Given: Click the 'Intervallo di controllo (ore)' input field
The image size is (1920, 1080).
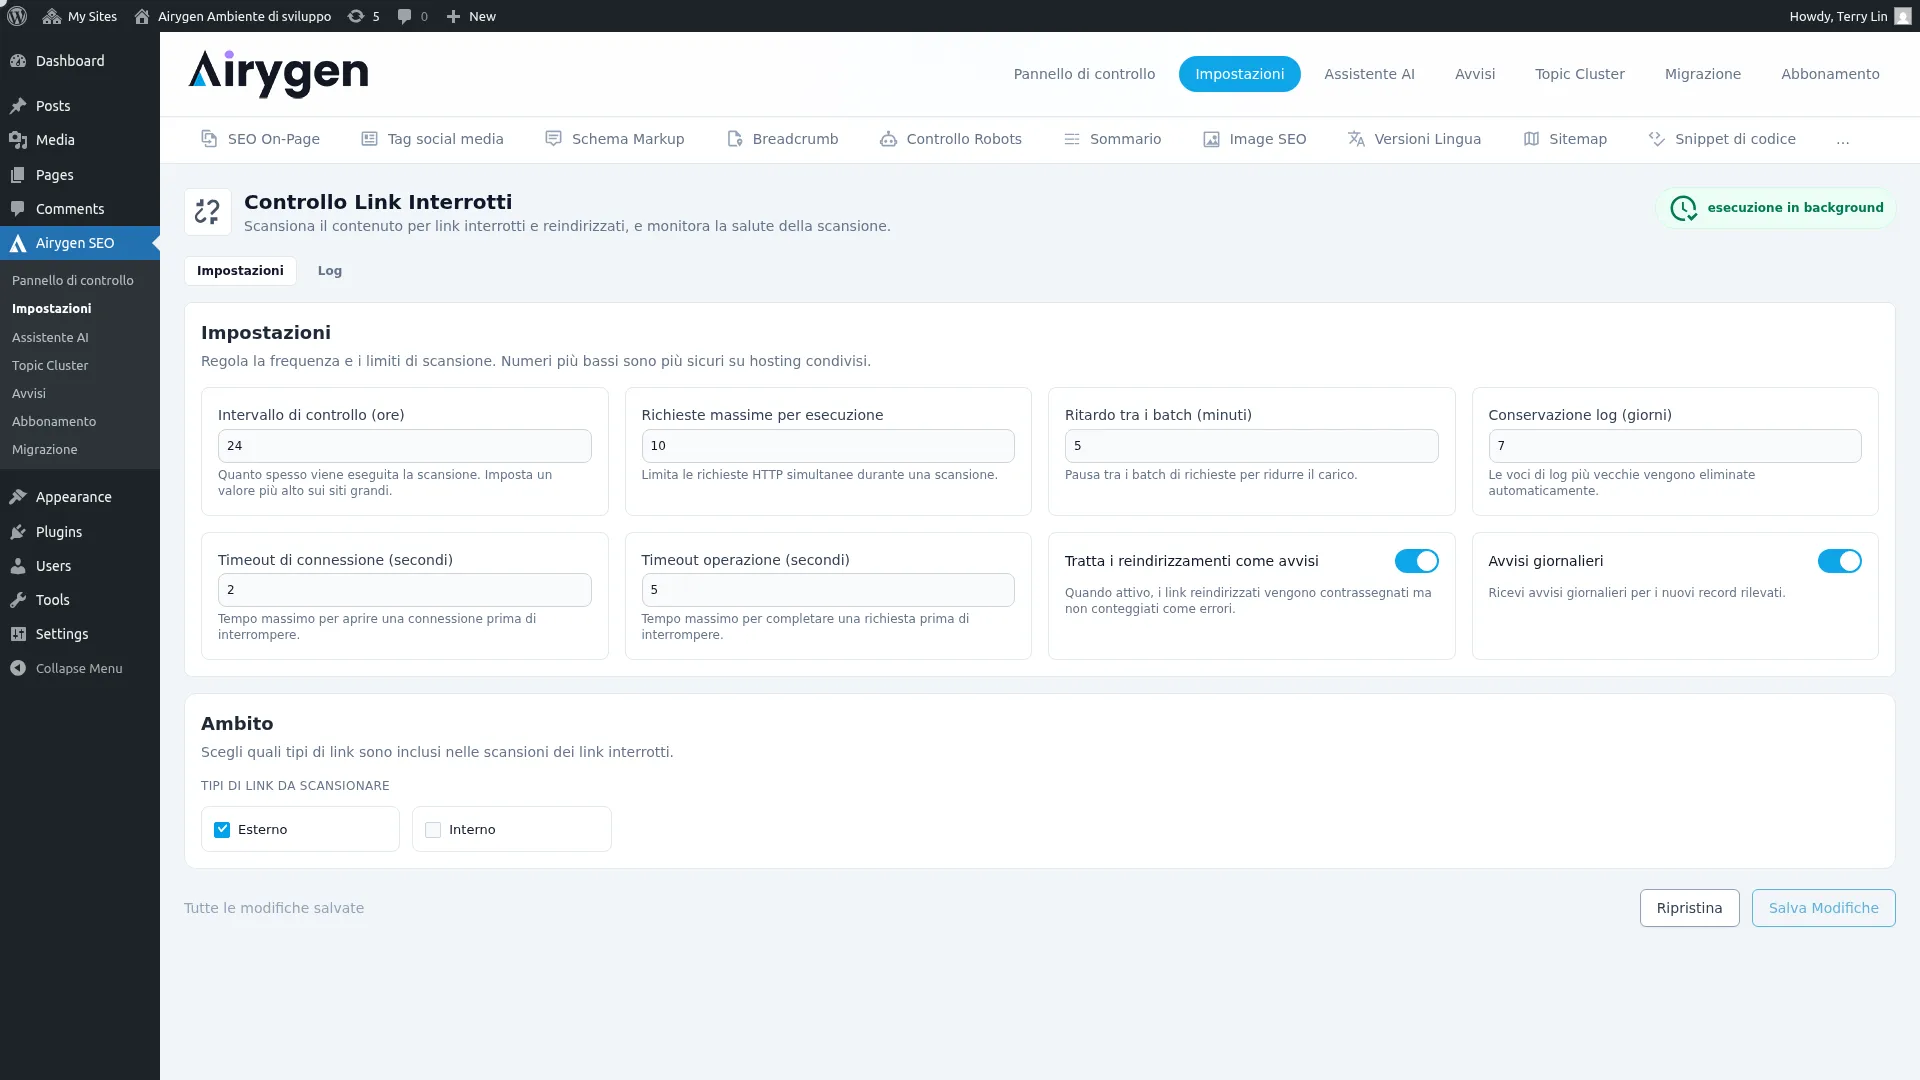Looking at the screenshot, I should (x=405, y=446).
